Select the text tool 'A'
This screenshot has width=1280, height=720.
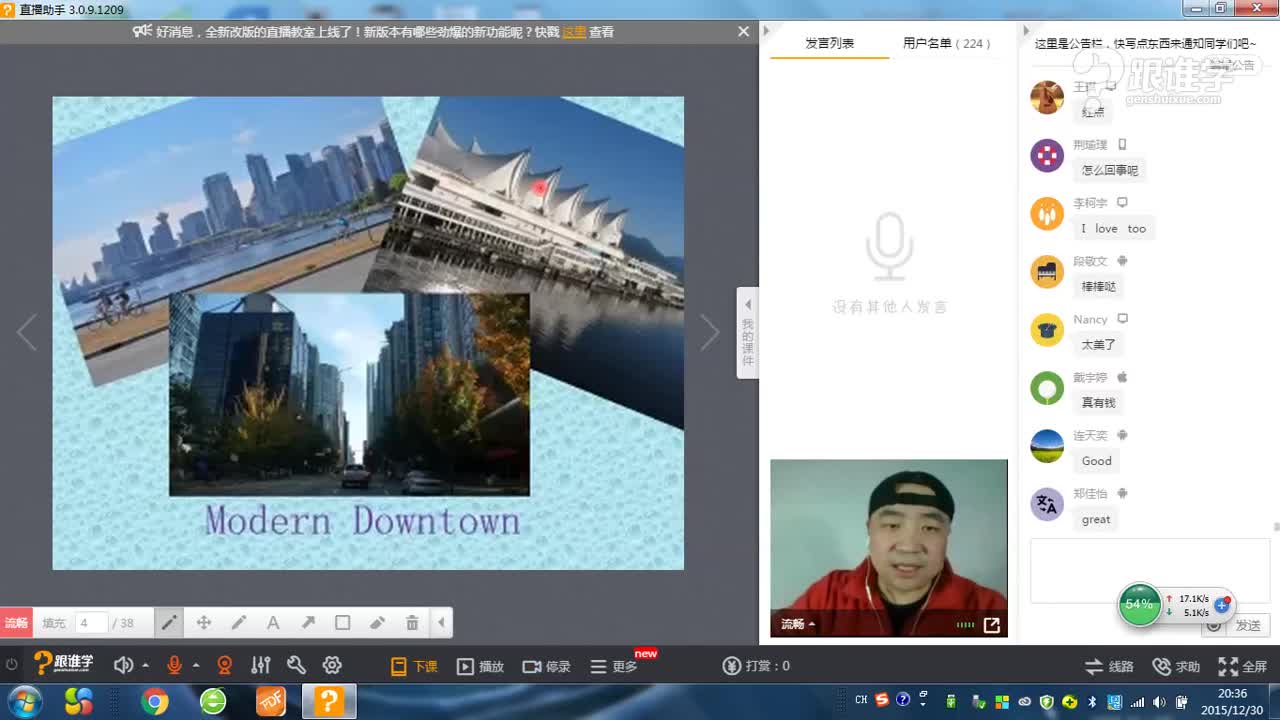click(x=273, y=623)
